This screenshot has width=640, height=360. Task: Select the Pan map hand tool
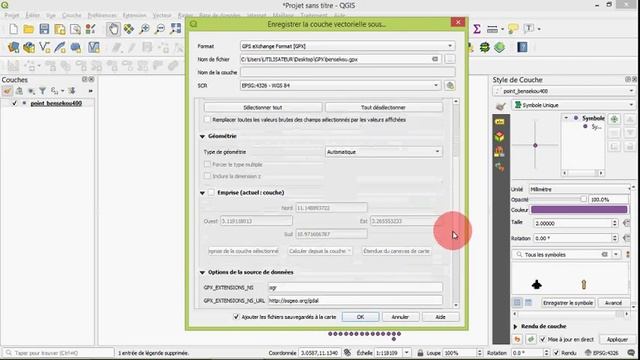[x=113, y=29]
